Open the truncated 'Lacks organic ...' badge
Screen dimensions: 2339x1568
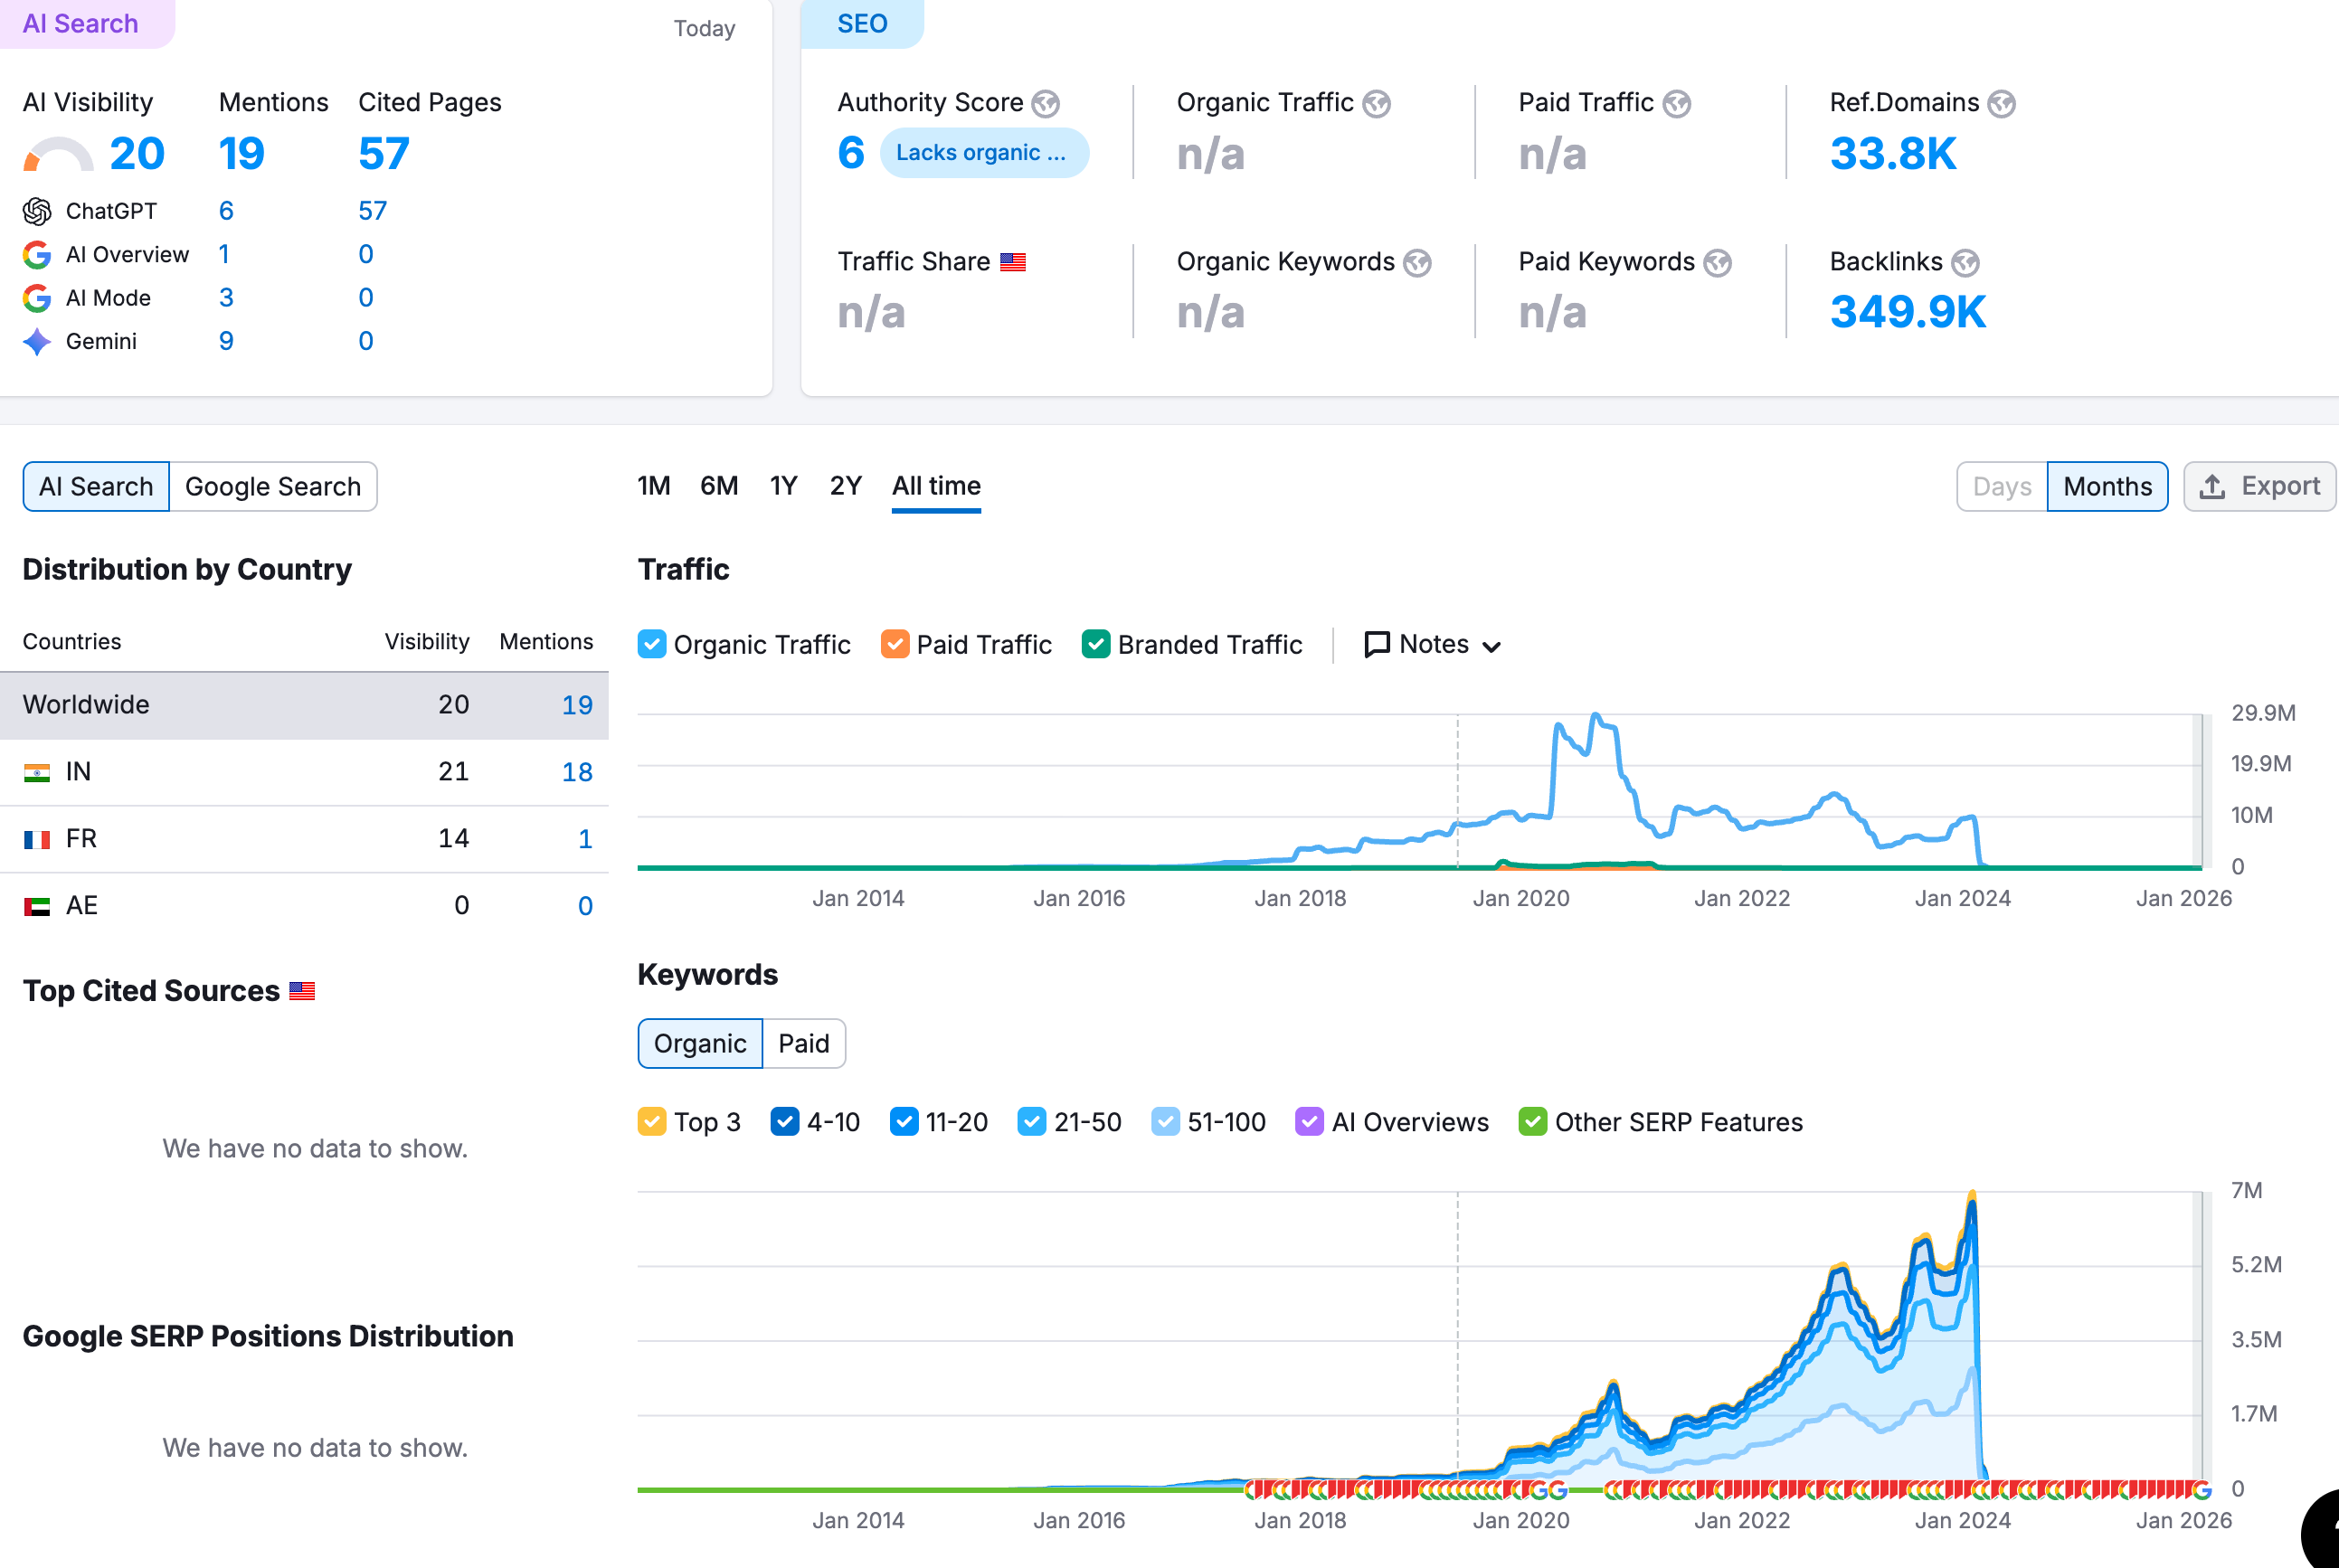[x=983, y=153]
